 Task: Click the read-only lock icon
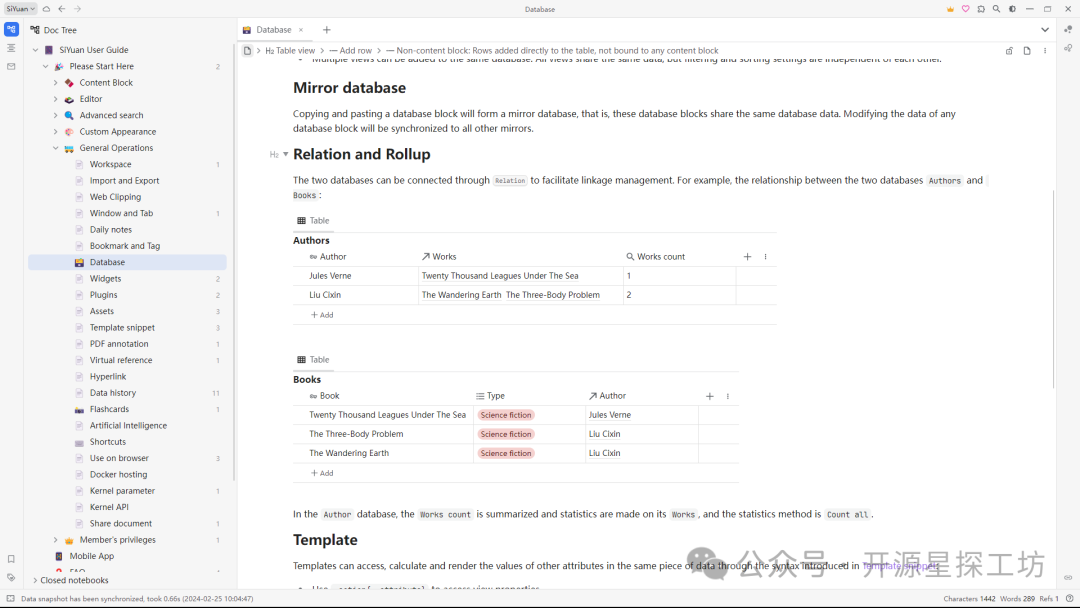[1009, 51]
